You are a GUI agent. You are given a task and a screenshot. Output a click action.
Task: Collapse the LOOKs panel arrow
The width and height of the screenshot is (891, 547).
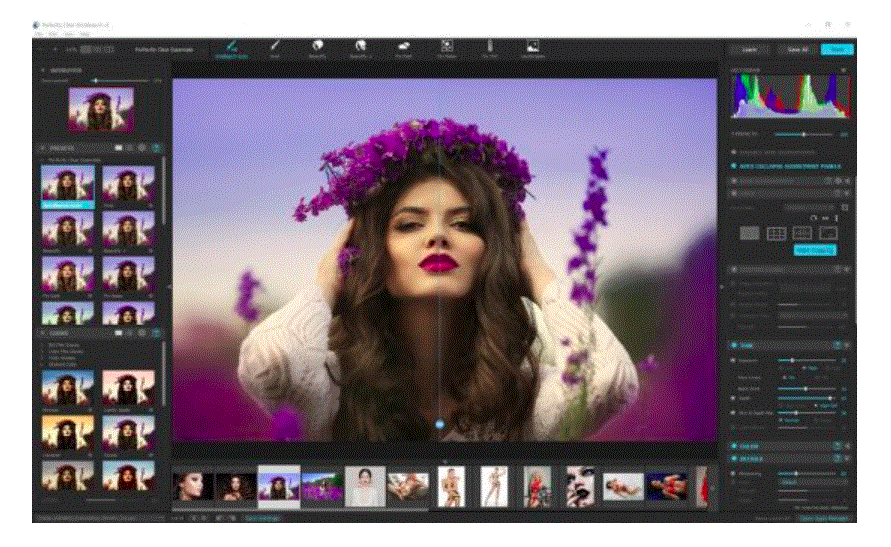click(x=43, y=333)
